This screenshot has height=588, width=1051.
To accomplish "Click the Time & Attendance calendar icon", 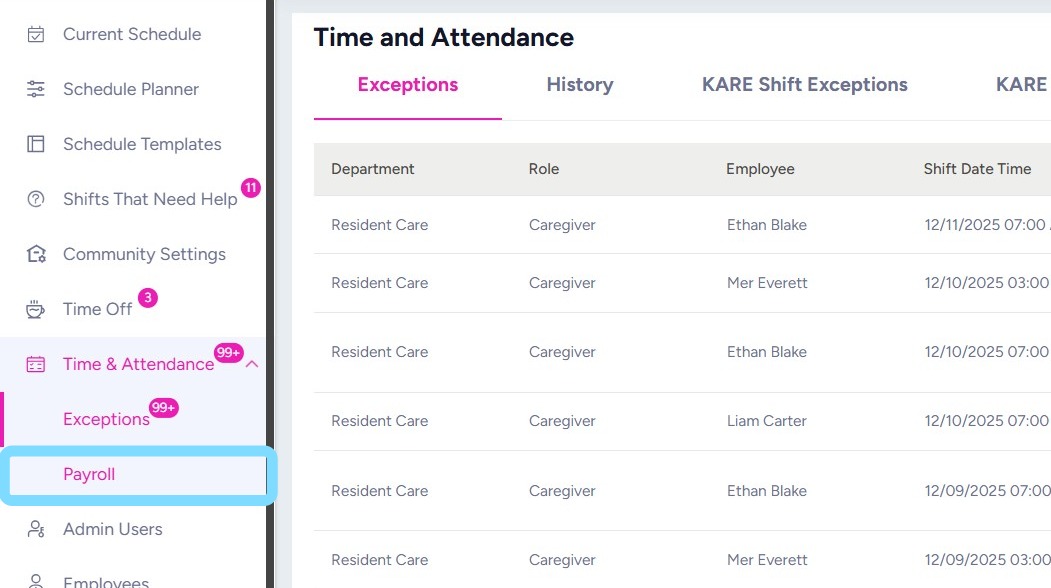I will click(36, 364).
